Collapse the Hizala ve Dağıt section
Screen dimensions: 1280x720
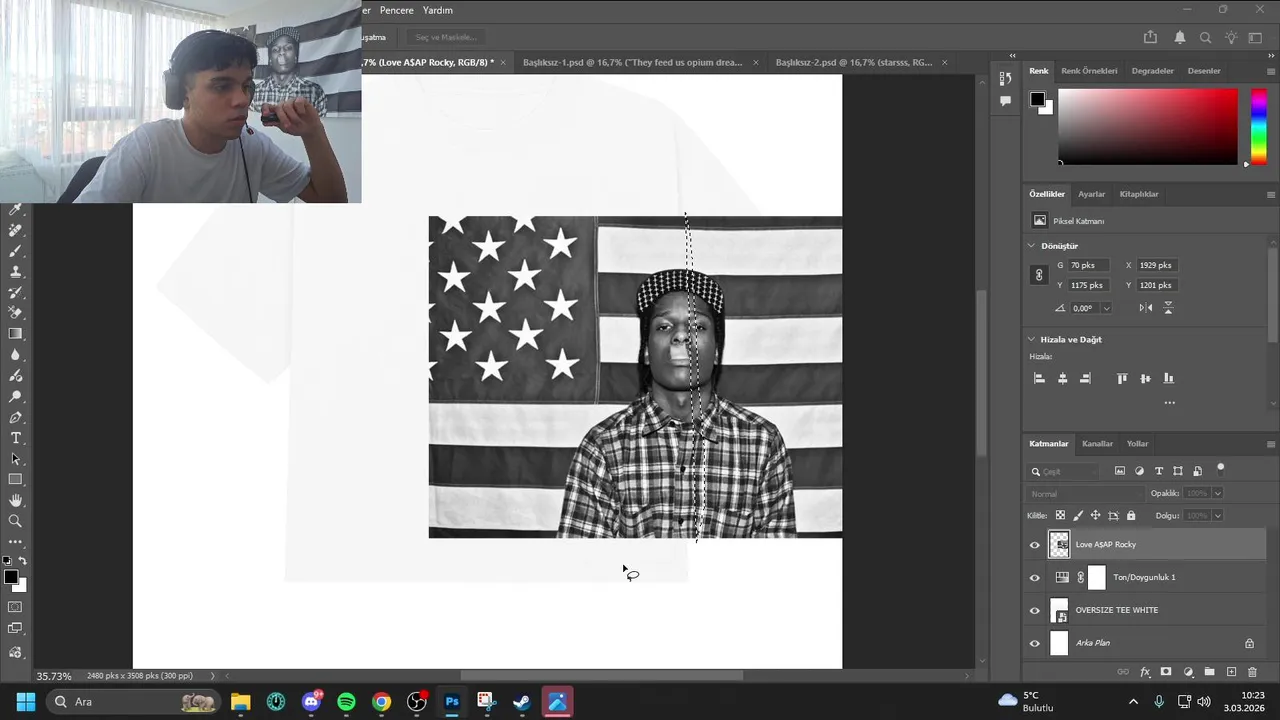coord(1031,339)
